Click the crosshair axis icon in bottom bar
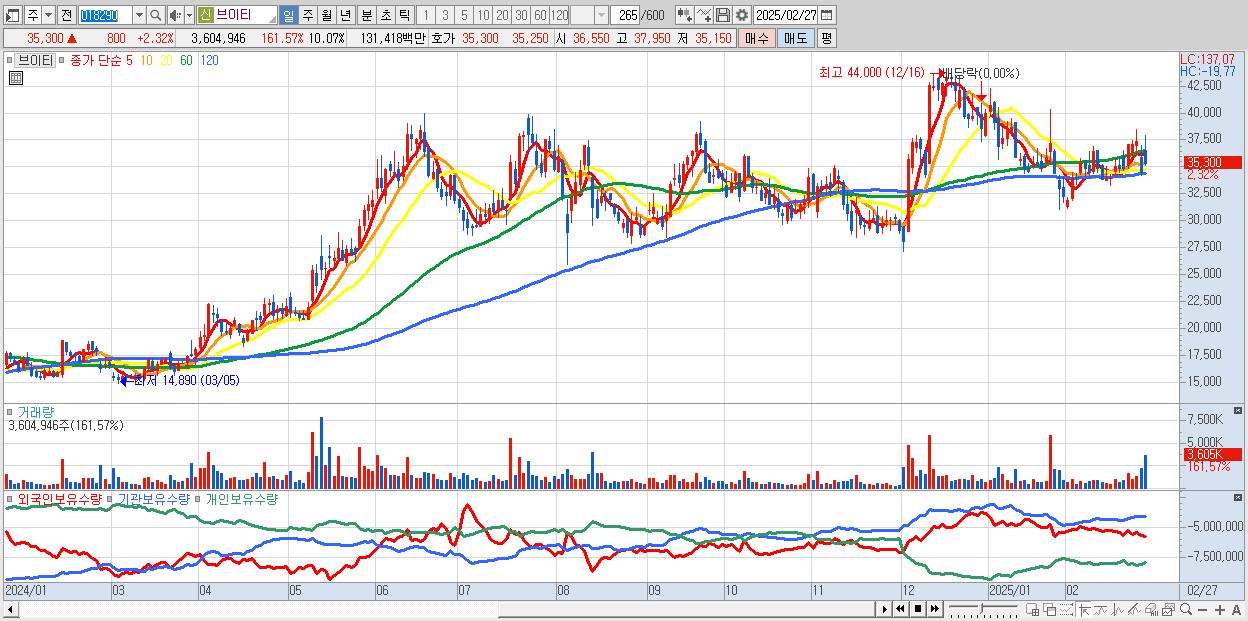The width and height of the screenshot is (1248, 621). click(1084, 609)
